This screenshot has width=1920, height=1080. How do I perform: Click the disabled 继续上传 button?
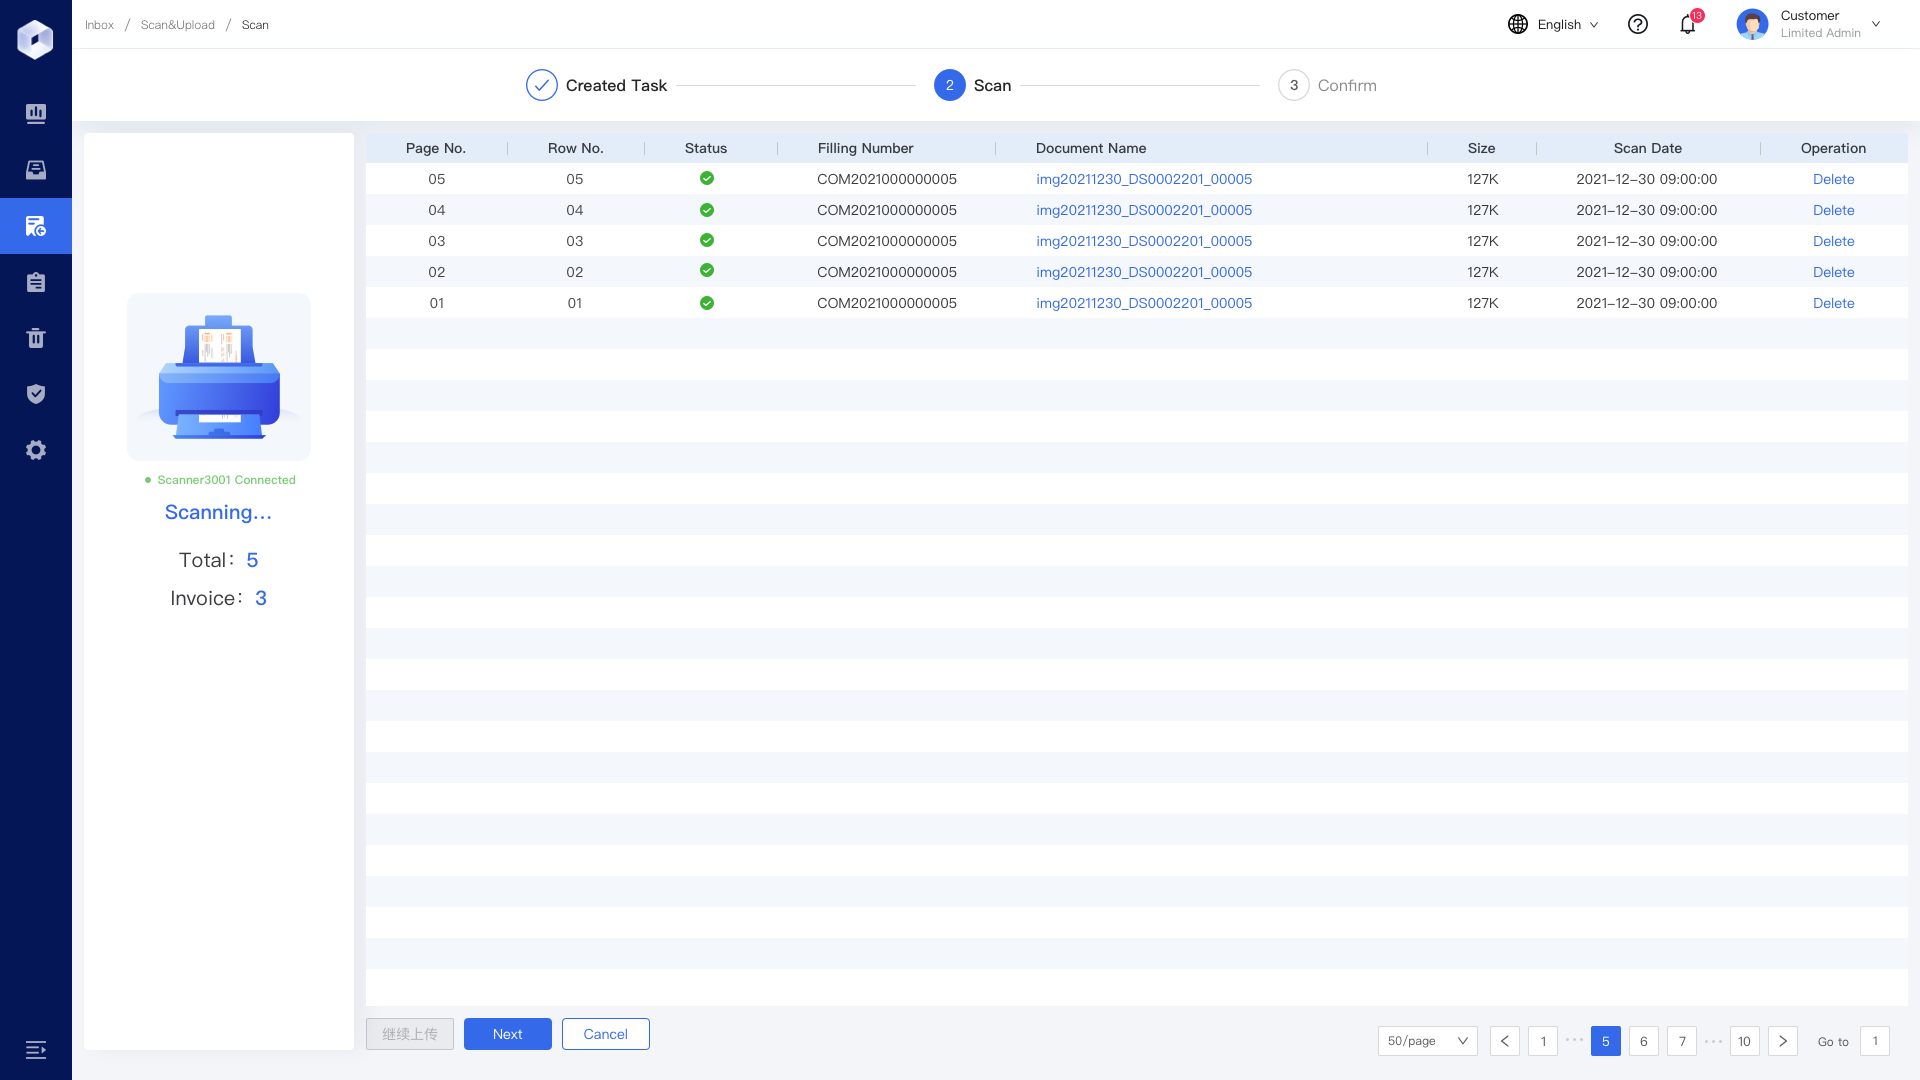[410, 1034]
